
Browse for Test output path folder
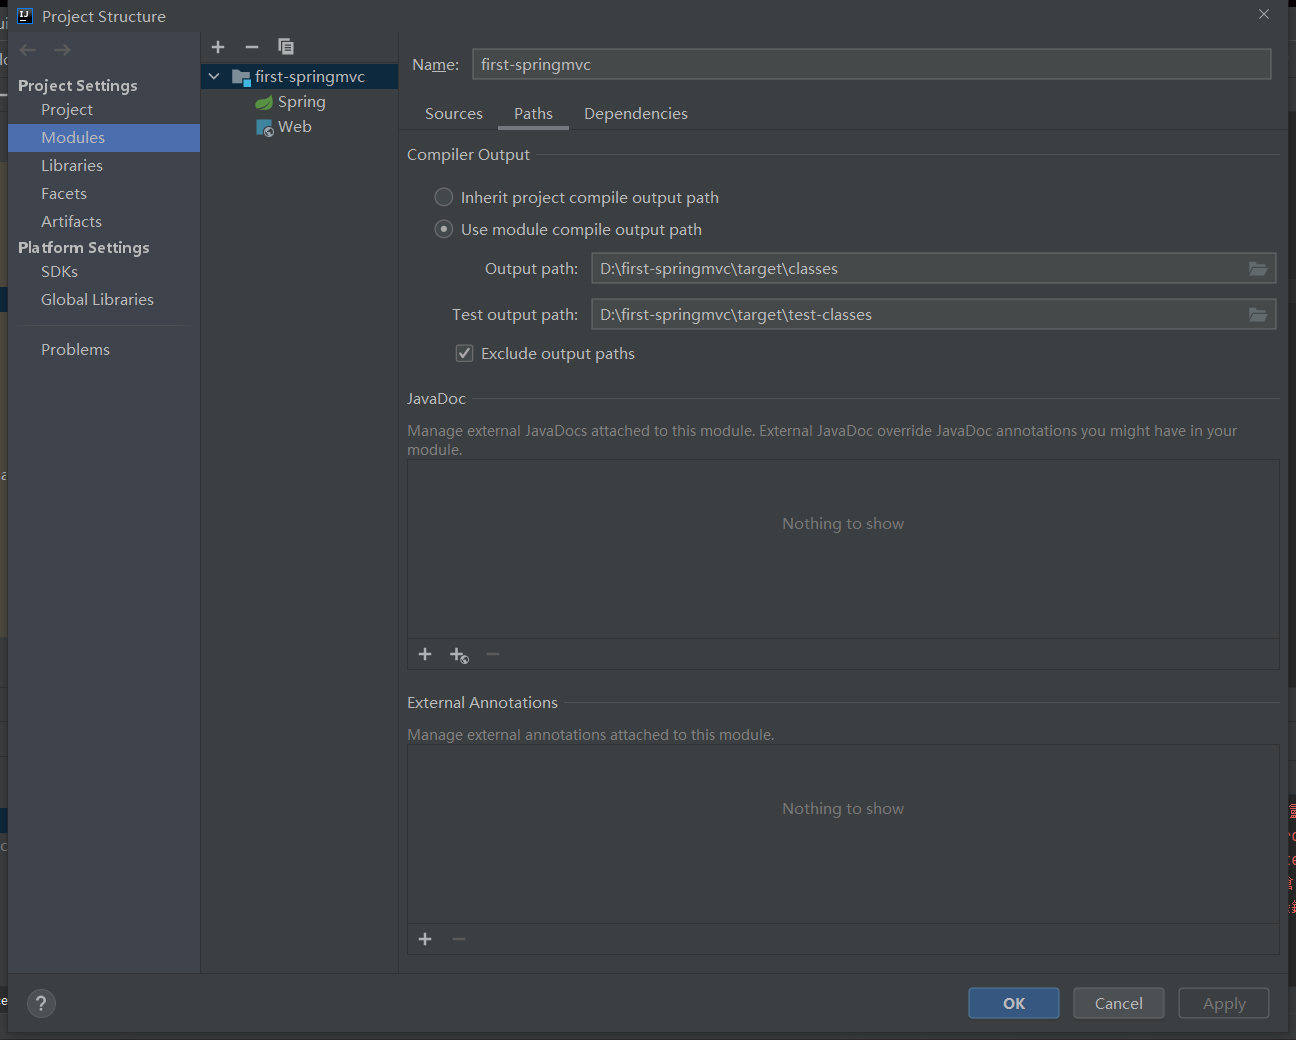(x=1258, y=315)
